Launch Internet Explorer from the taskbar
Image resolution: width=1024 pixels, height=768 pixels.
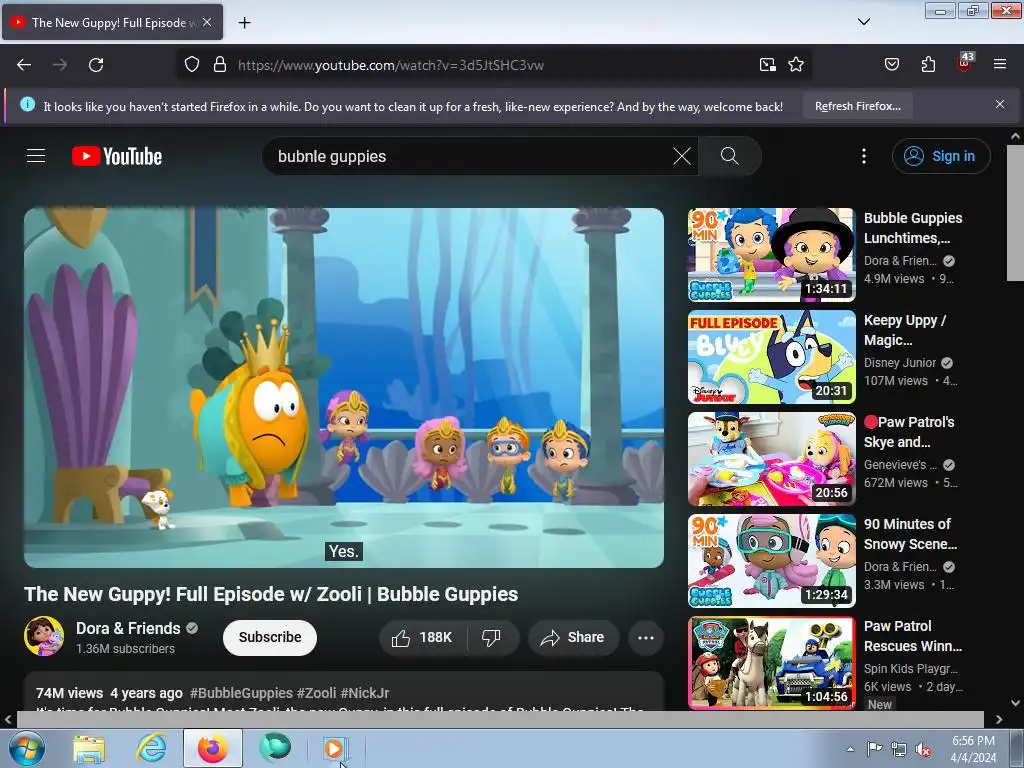[151, 748]
